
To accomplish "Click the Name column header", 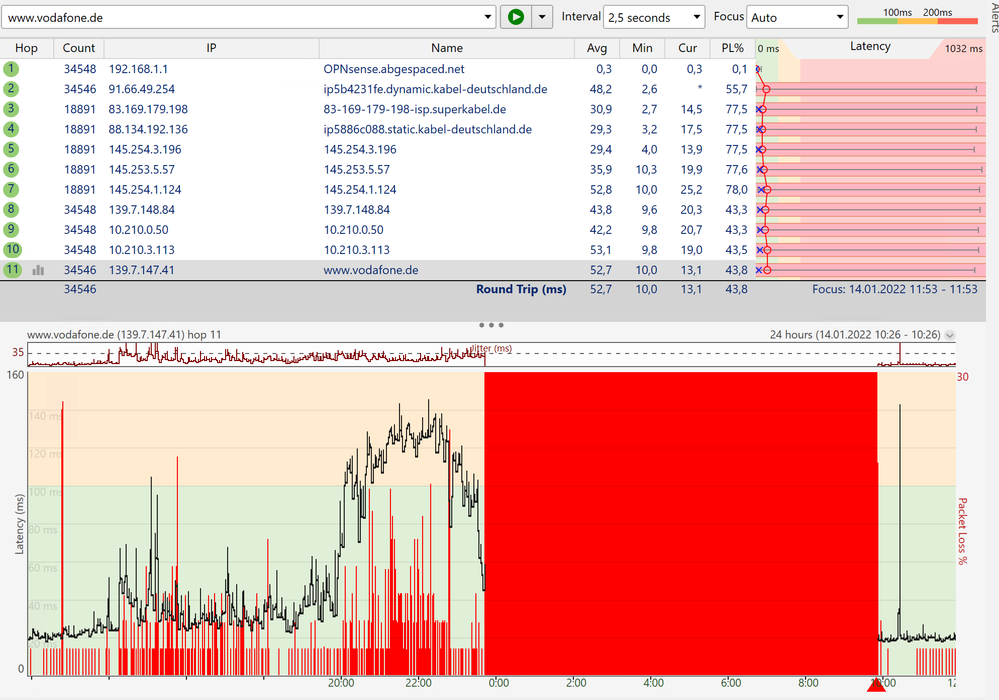I will click(447, 48).
